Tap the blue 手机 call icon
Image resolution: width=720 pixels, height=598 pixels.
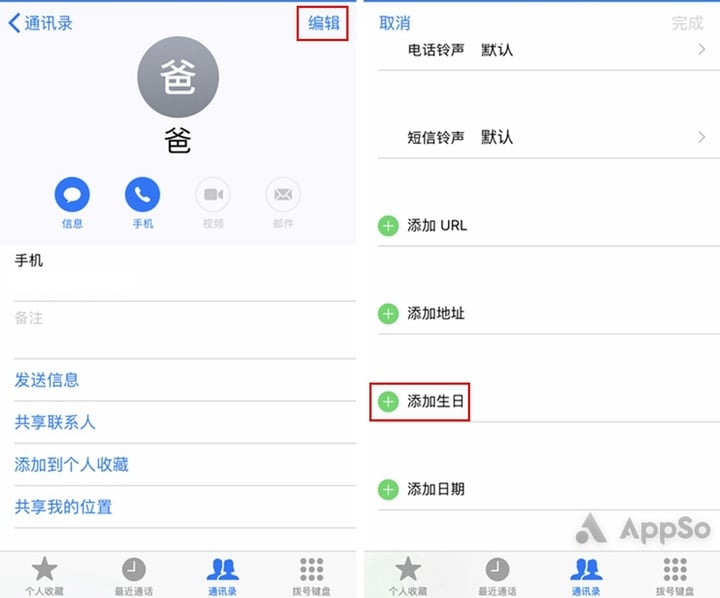tap(142, 195)
